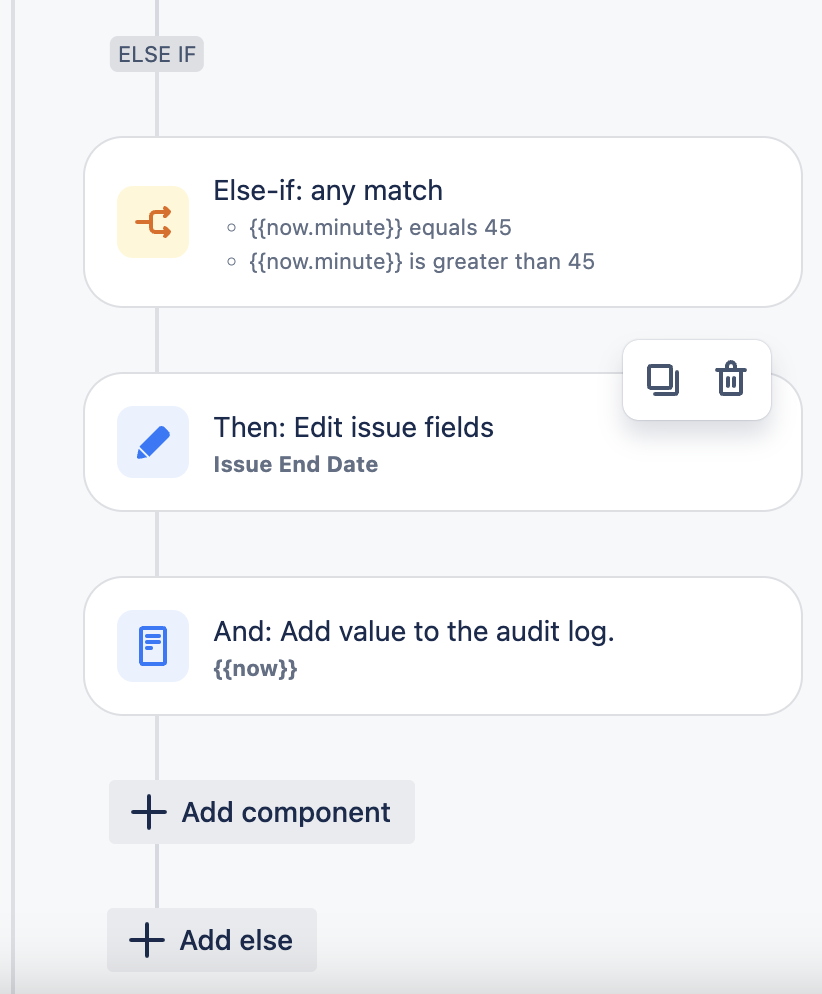Image resolution: width=822 pixels, height=994 pixels.
Task: Duplicate the Edit issue fields action
Action: 663,379
